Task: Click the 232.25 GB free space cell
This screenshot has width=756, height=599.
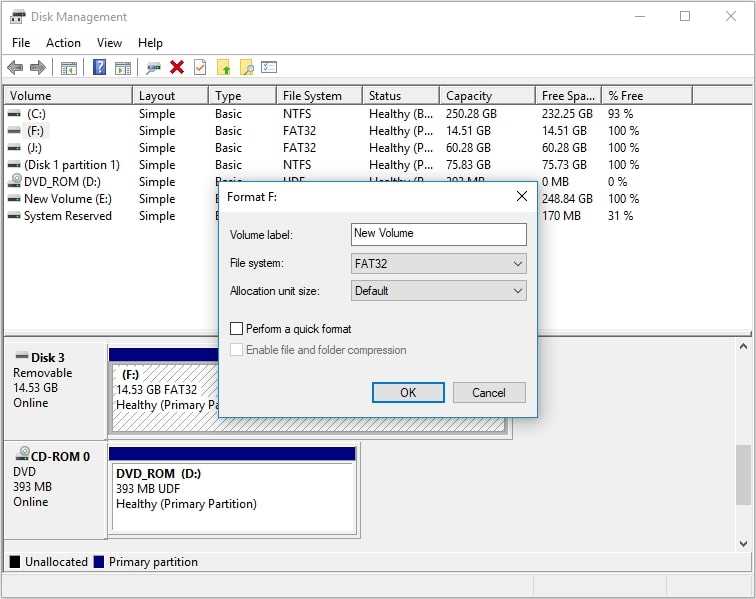Action: [567, 114]
